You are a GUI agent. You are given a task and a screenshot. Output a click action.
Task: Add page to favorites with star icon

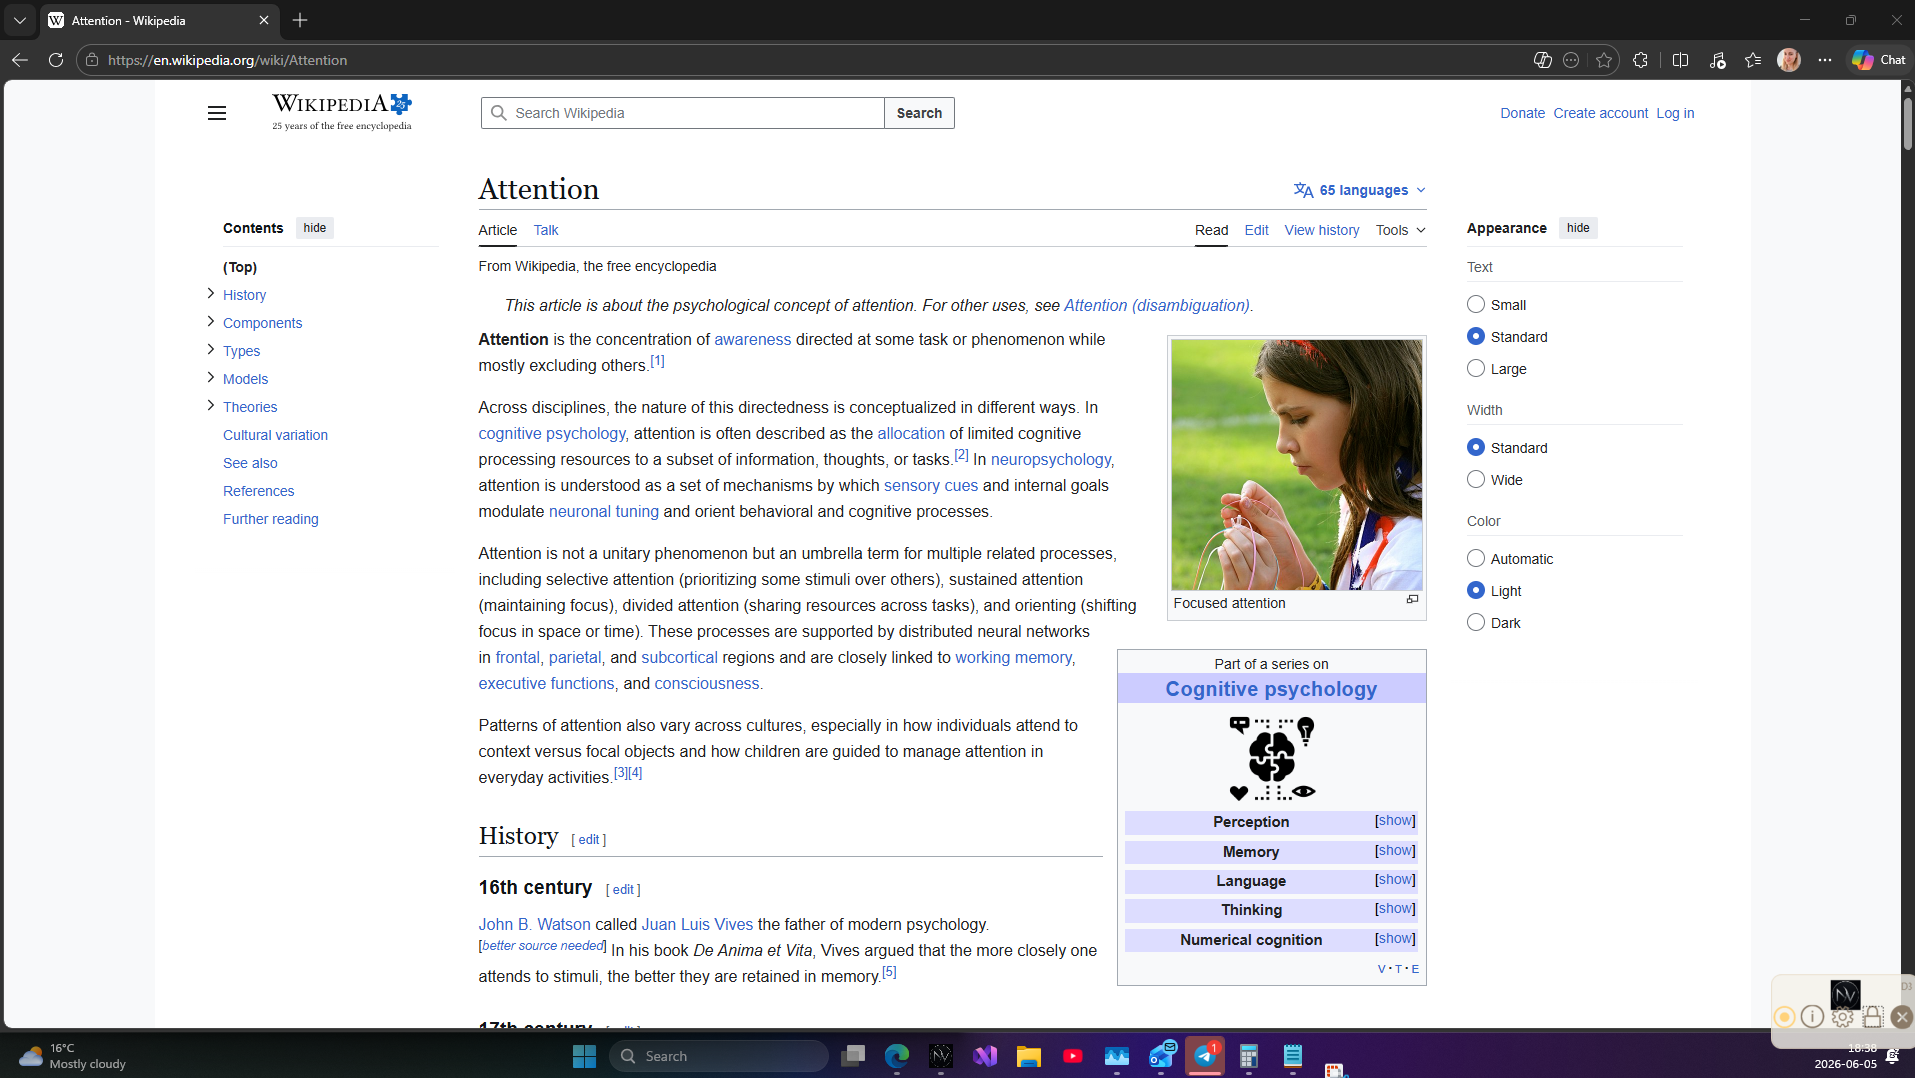1604,60
